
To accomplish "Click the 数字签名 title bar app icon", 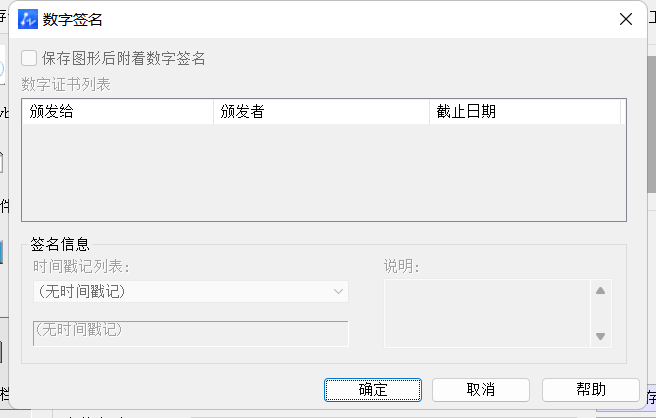I will click(x=28, y=19).
